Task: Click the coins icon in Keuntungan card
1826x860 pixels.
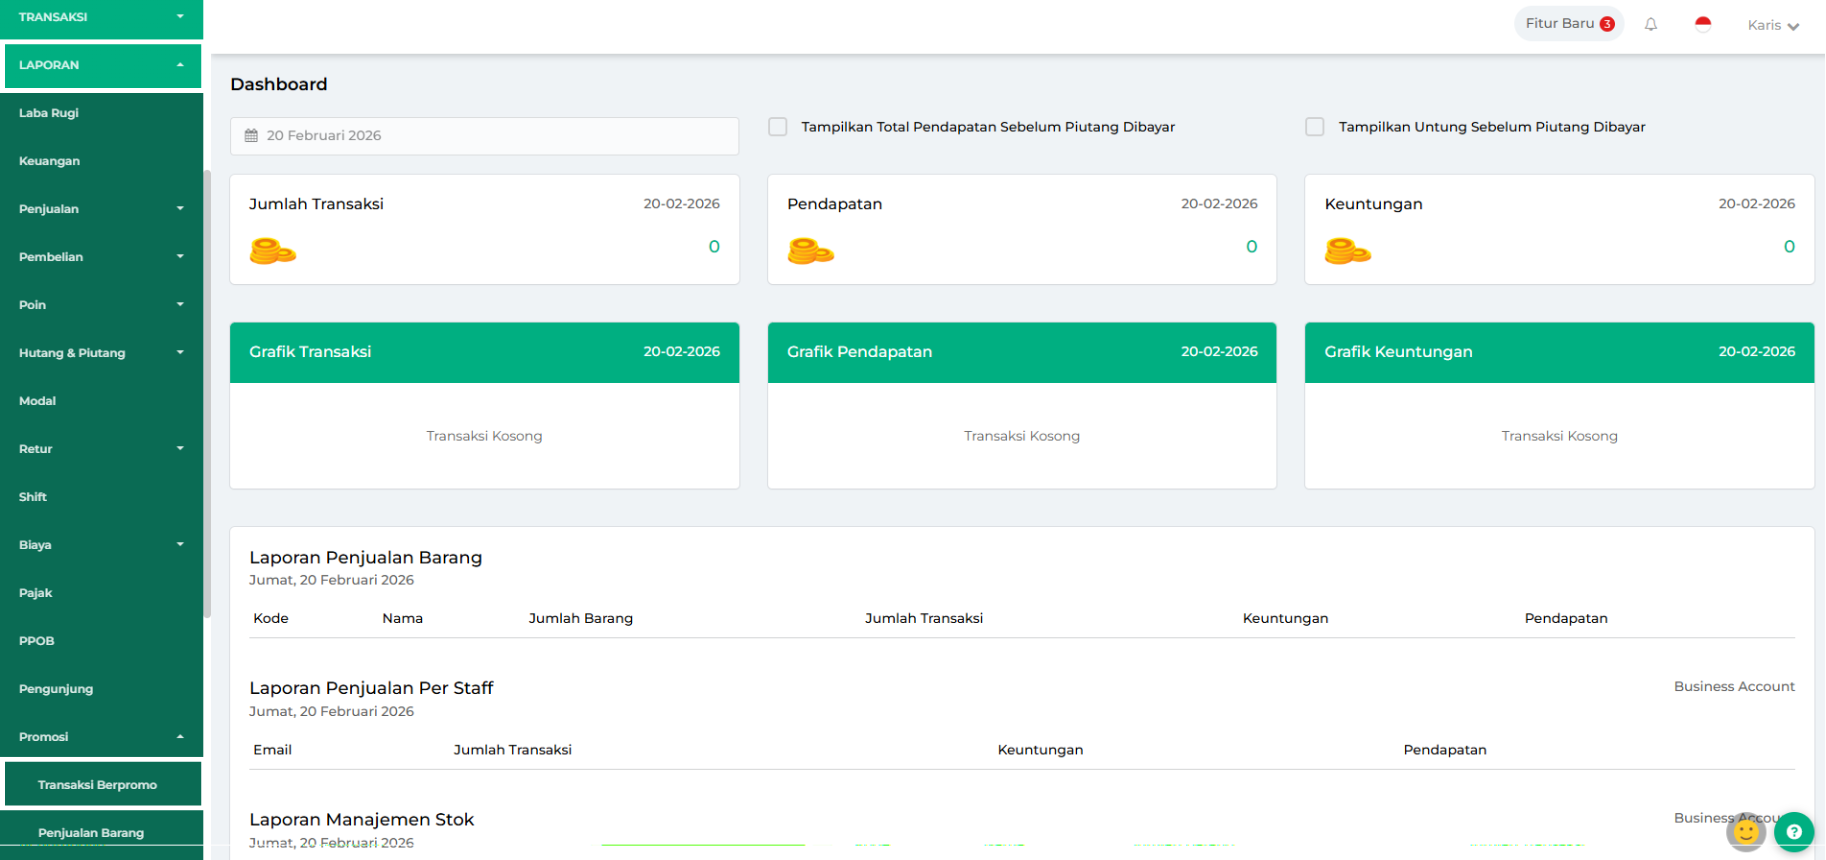Action: [x=1347, y=251]
